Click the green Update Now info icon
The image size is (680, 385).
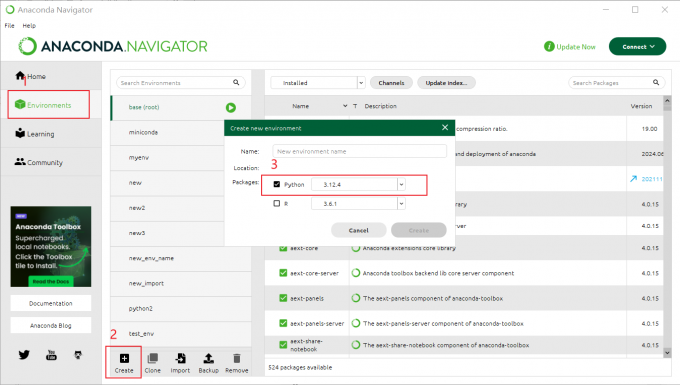point(549,46)
